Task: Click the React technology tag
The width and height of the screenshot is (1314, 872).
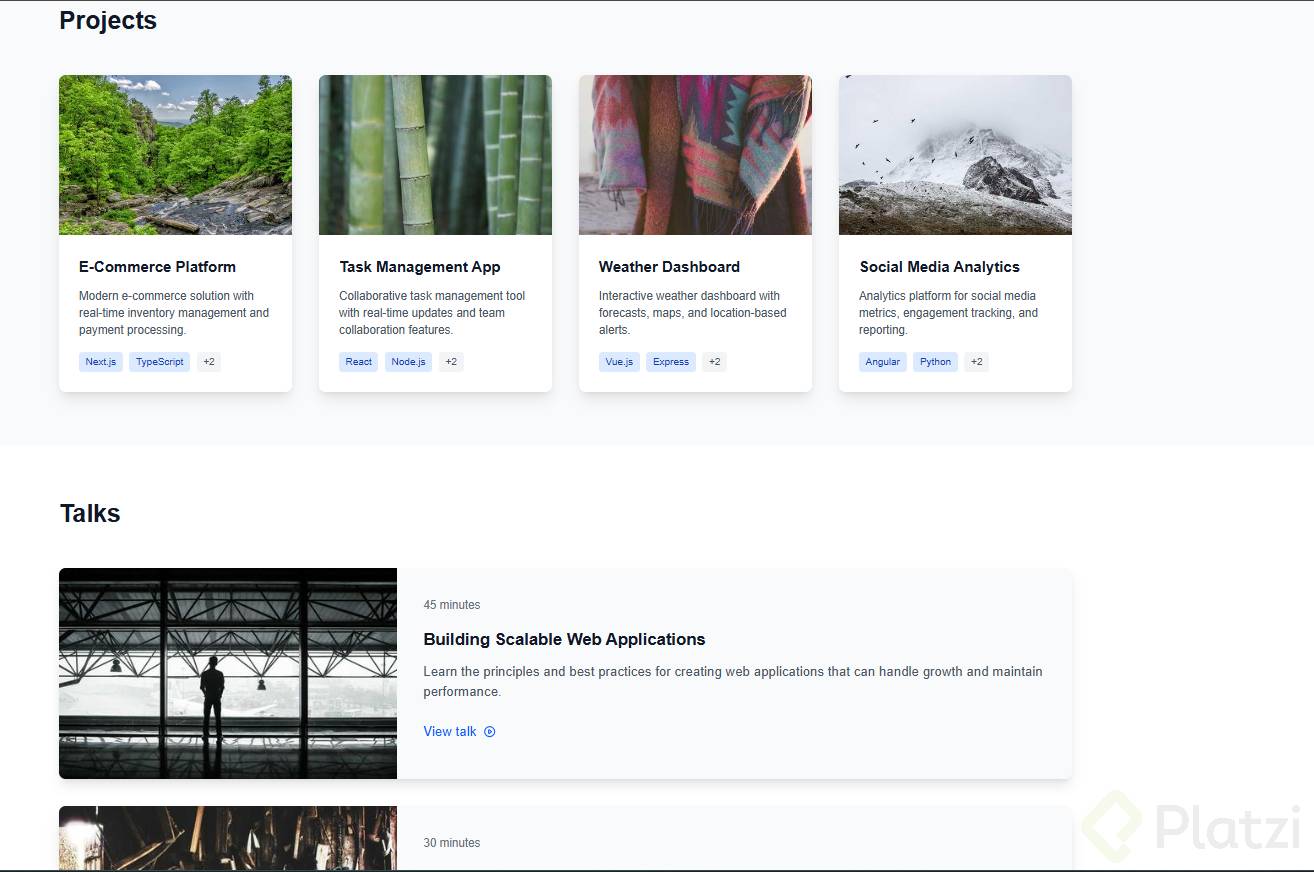Action: [358, 362]
